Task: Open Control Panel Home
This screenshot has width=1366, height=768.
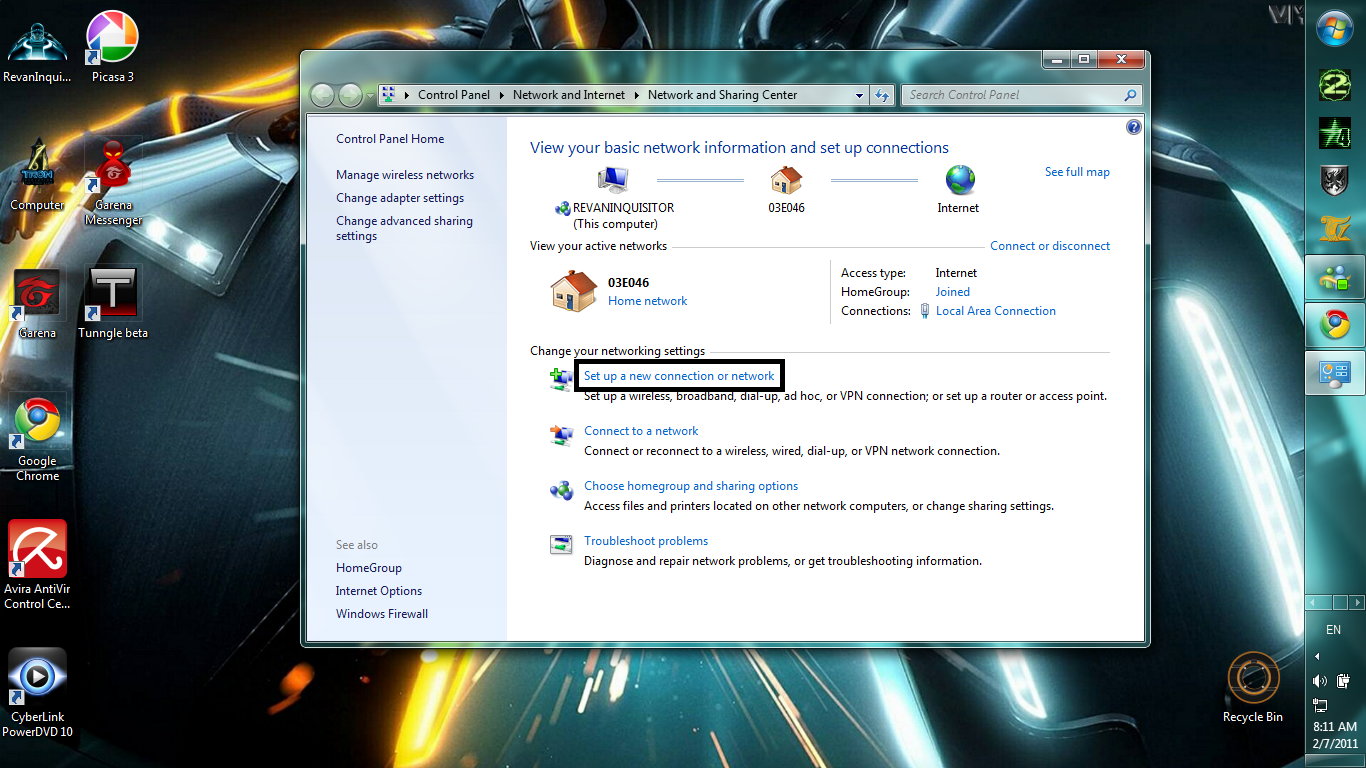Action: click(390, 139)
